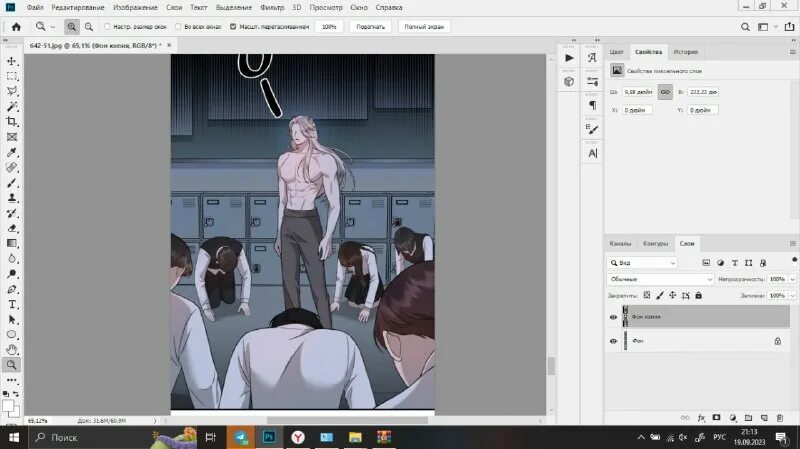Viewport: 800px width, 449px height.
Task: Select the Zoom tool in left toolbar
Action: tap(12, 365)
